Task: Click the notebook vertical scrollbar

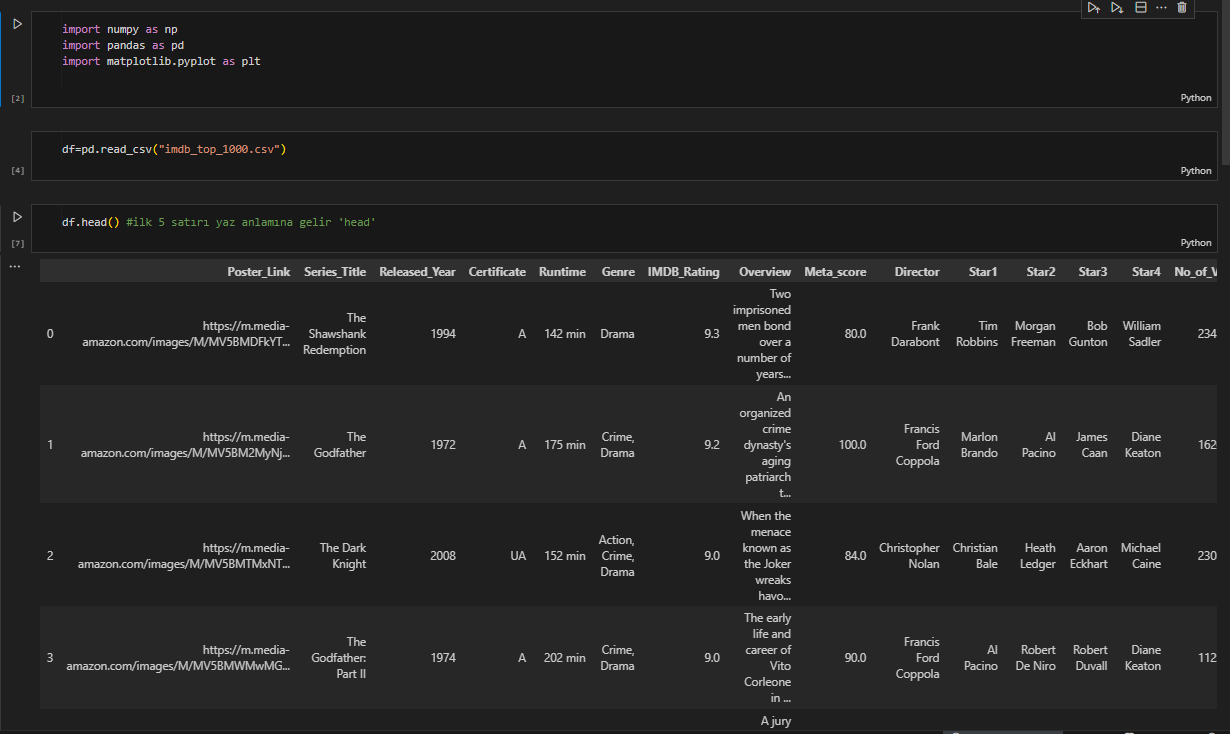Action: click(x=1225, y=80)
